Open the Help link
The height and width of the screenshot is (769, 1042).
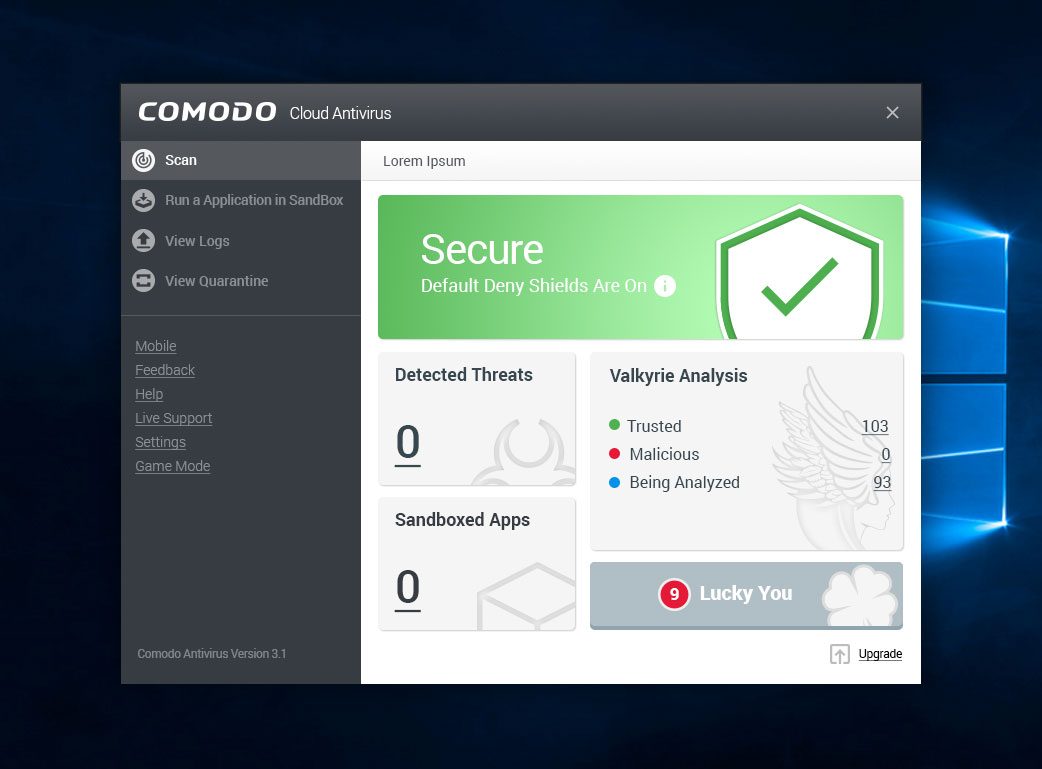(149, 394)
